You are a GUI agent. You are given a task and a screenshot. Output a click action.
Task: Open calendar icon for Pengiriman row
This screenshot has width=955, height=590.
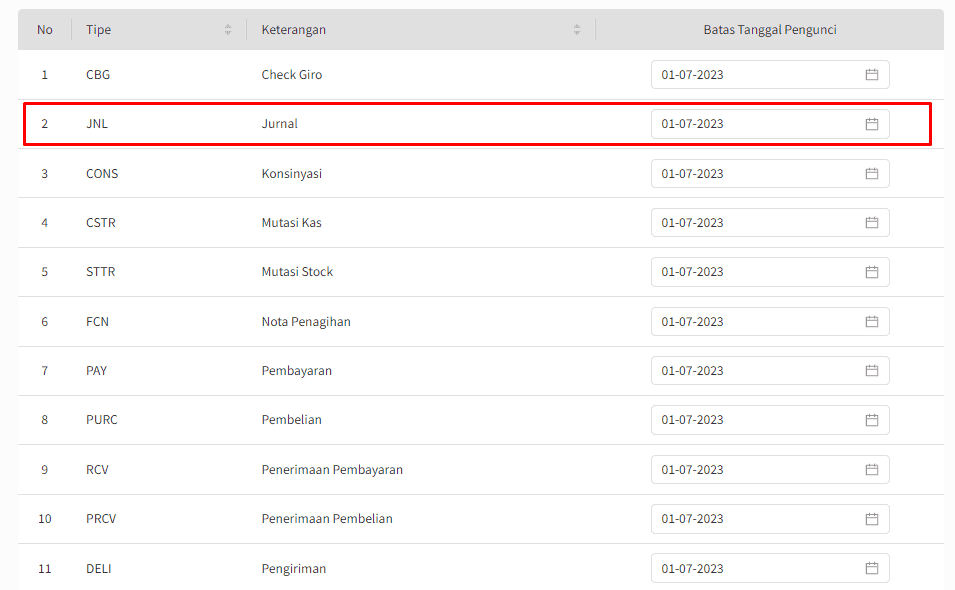pyautogui.click(x=871, y=568)
